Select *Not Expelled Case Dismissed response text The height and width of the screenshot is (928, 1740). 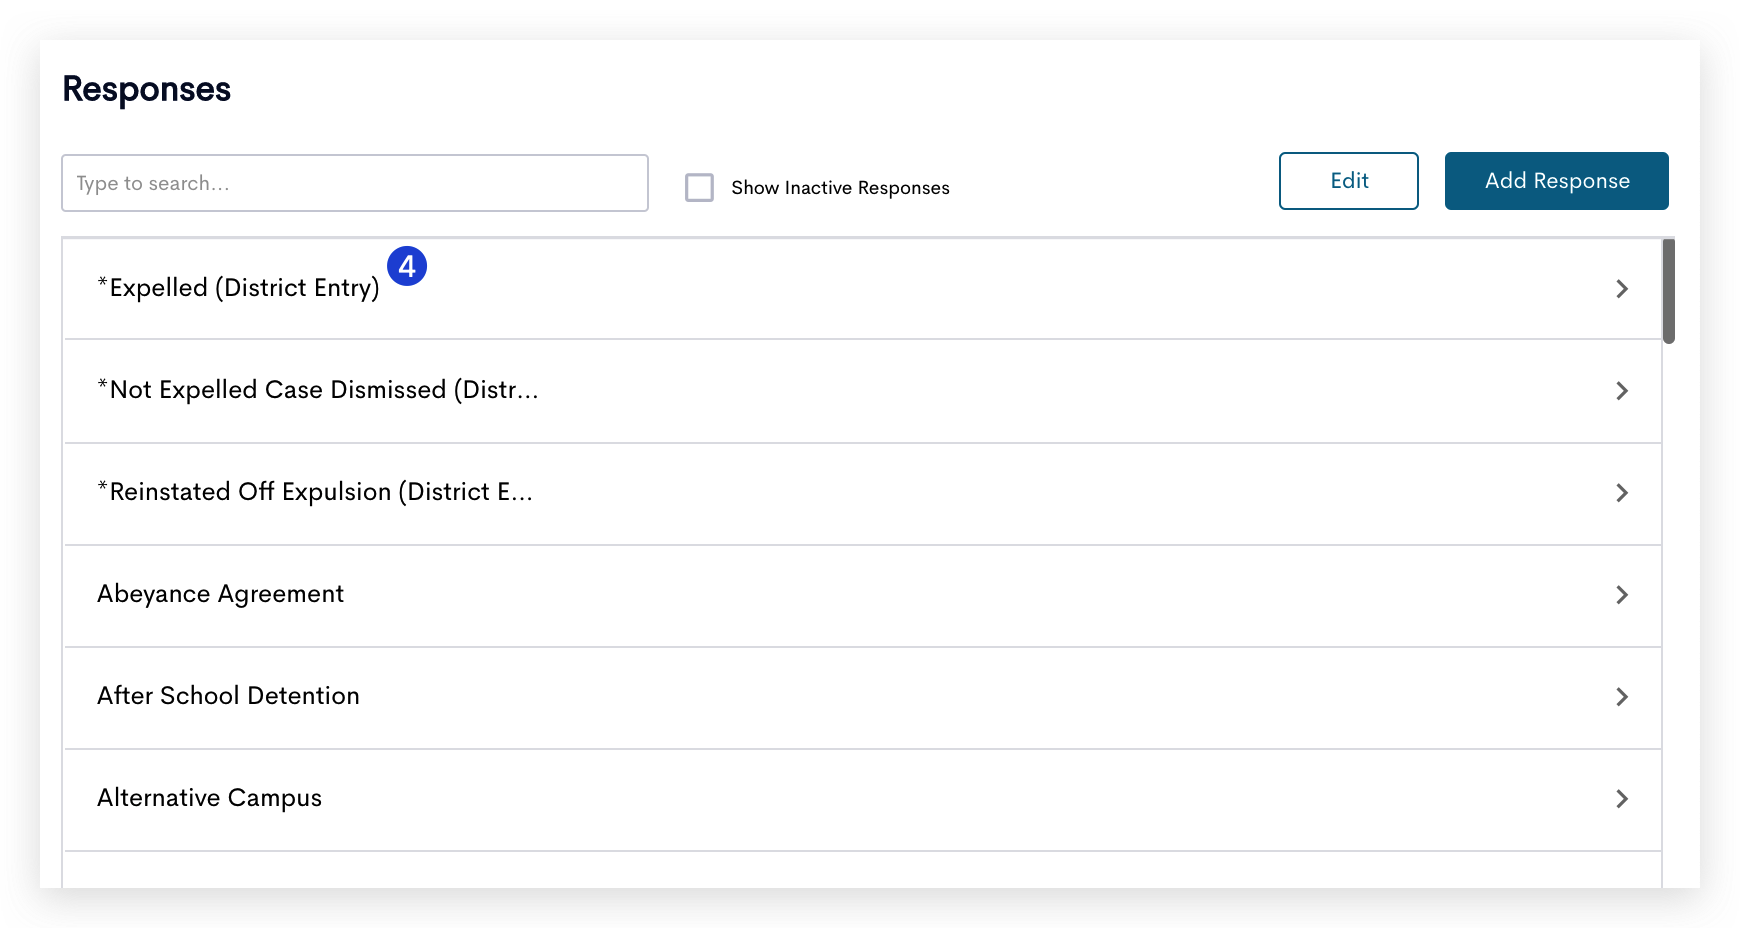tap(318, 390)
